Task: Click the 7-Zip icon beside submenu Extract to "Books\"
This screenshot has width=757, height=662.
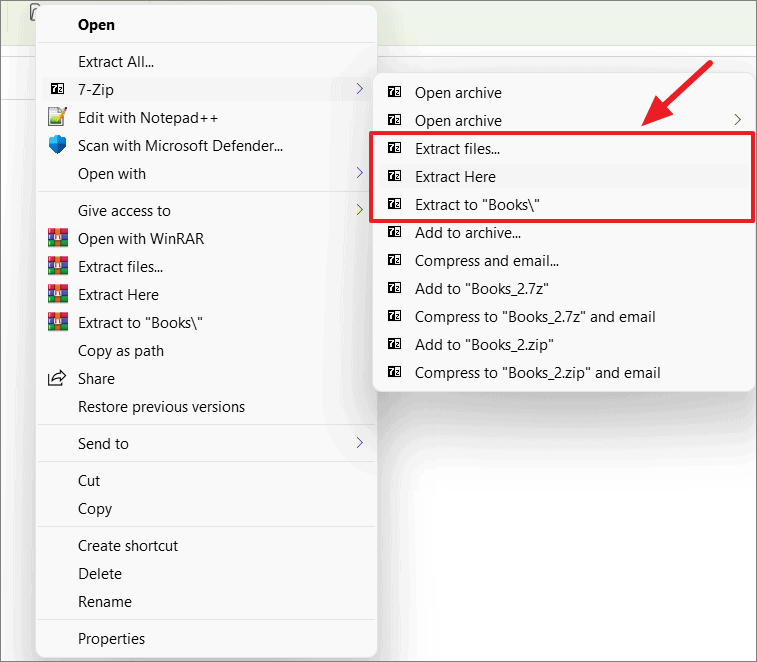Action: pos(394,204)
